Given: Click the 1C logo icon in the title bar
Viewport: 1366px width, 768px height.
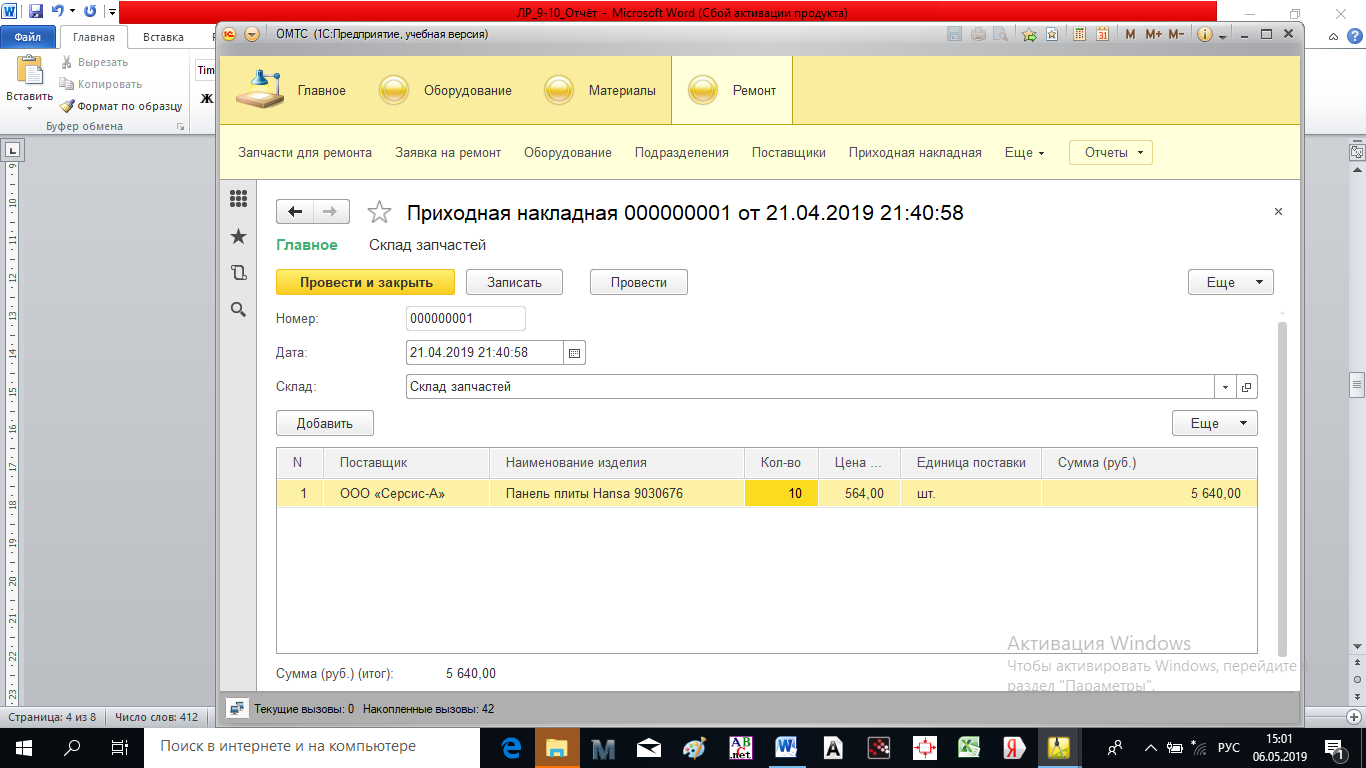Looking at the screenshot, I should [x=230, y=34].
